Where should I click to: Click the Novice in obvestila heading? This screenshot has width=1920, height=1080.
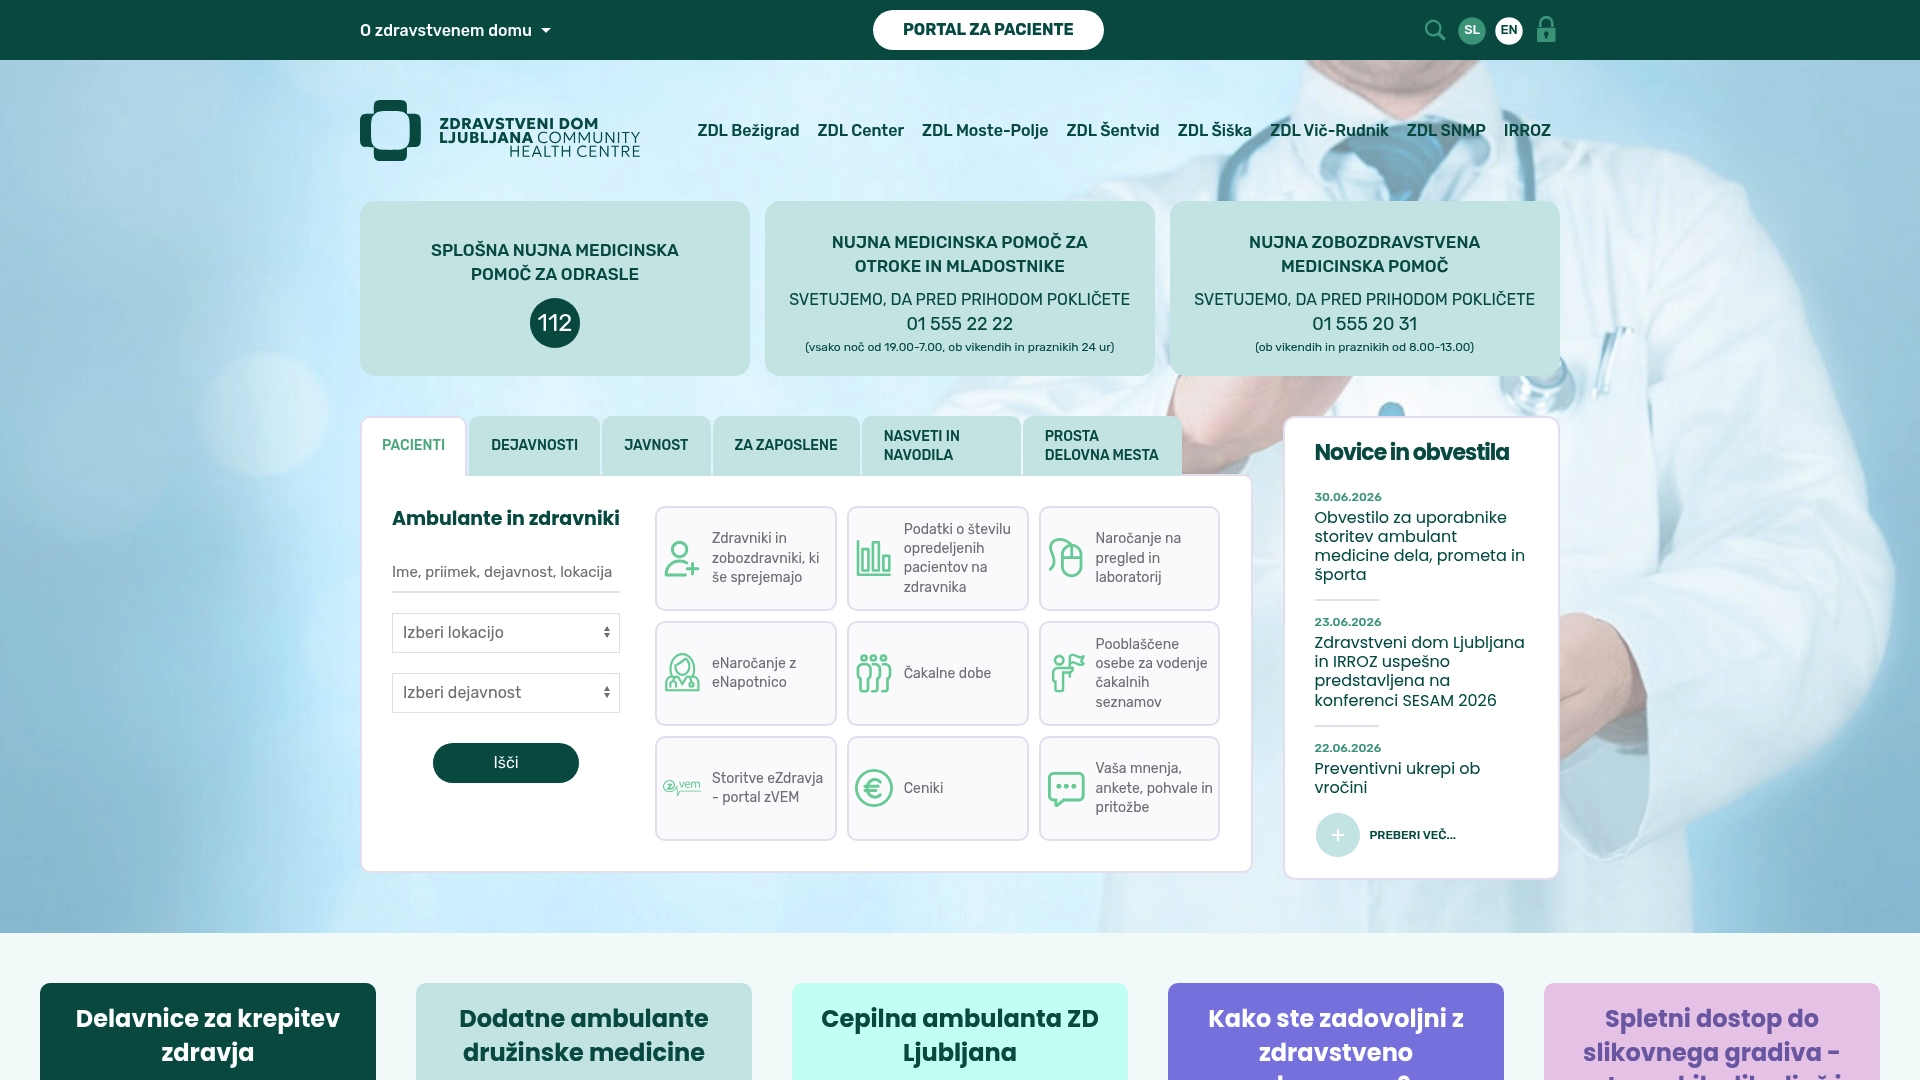pyautogui.click(x=1412, y=452)
